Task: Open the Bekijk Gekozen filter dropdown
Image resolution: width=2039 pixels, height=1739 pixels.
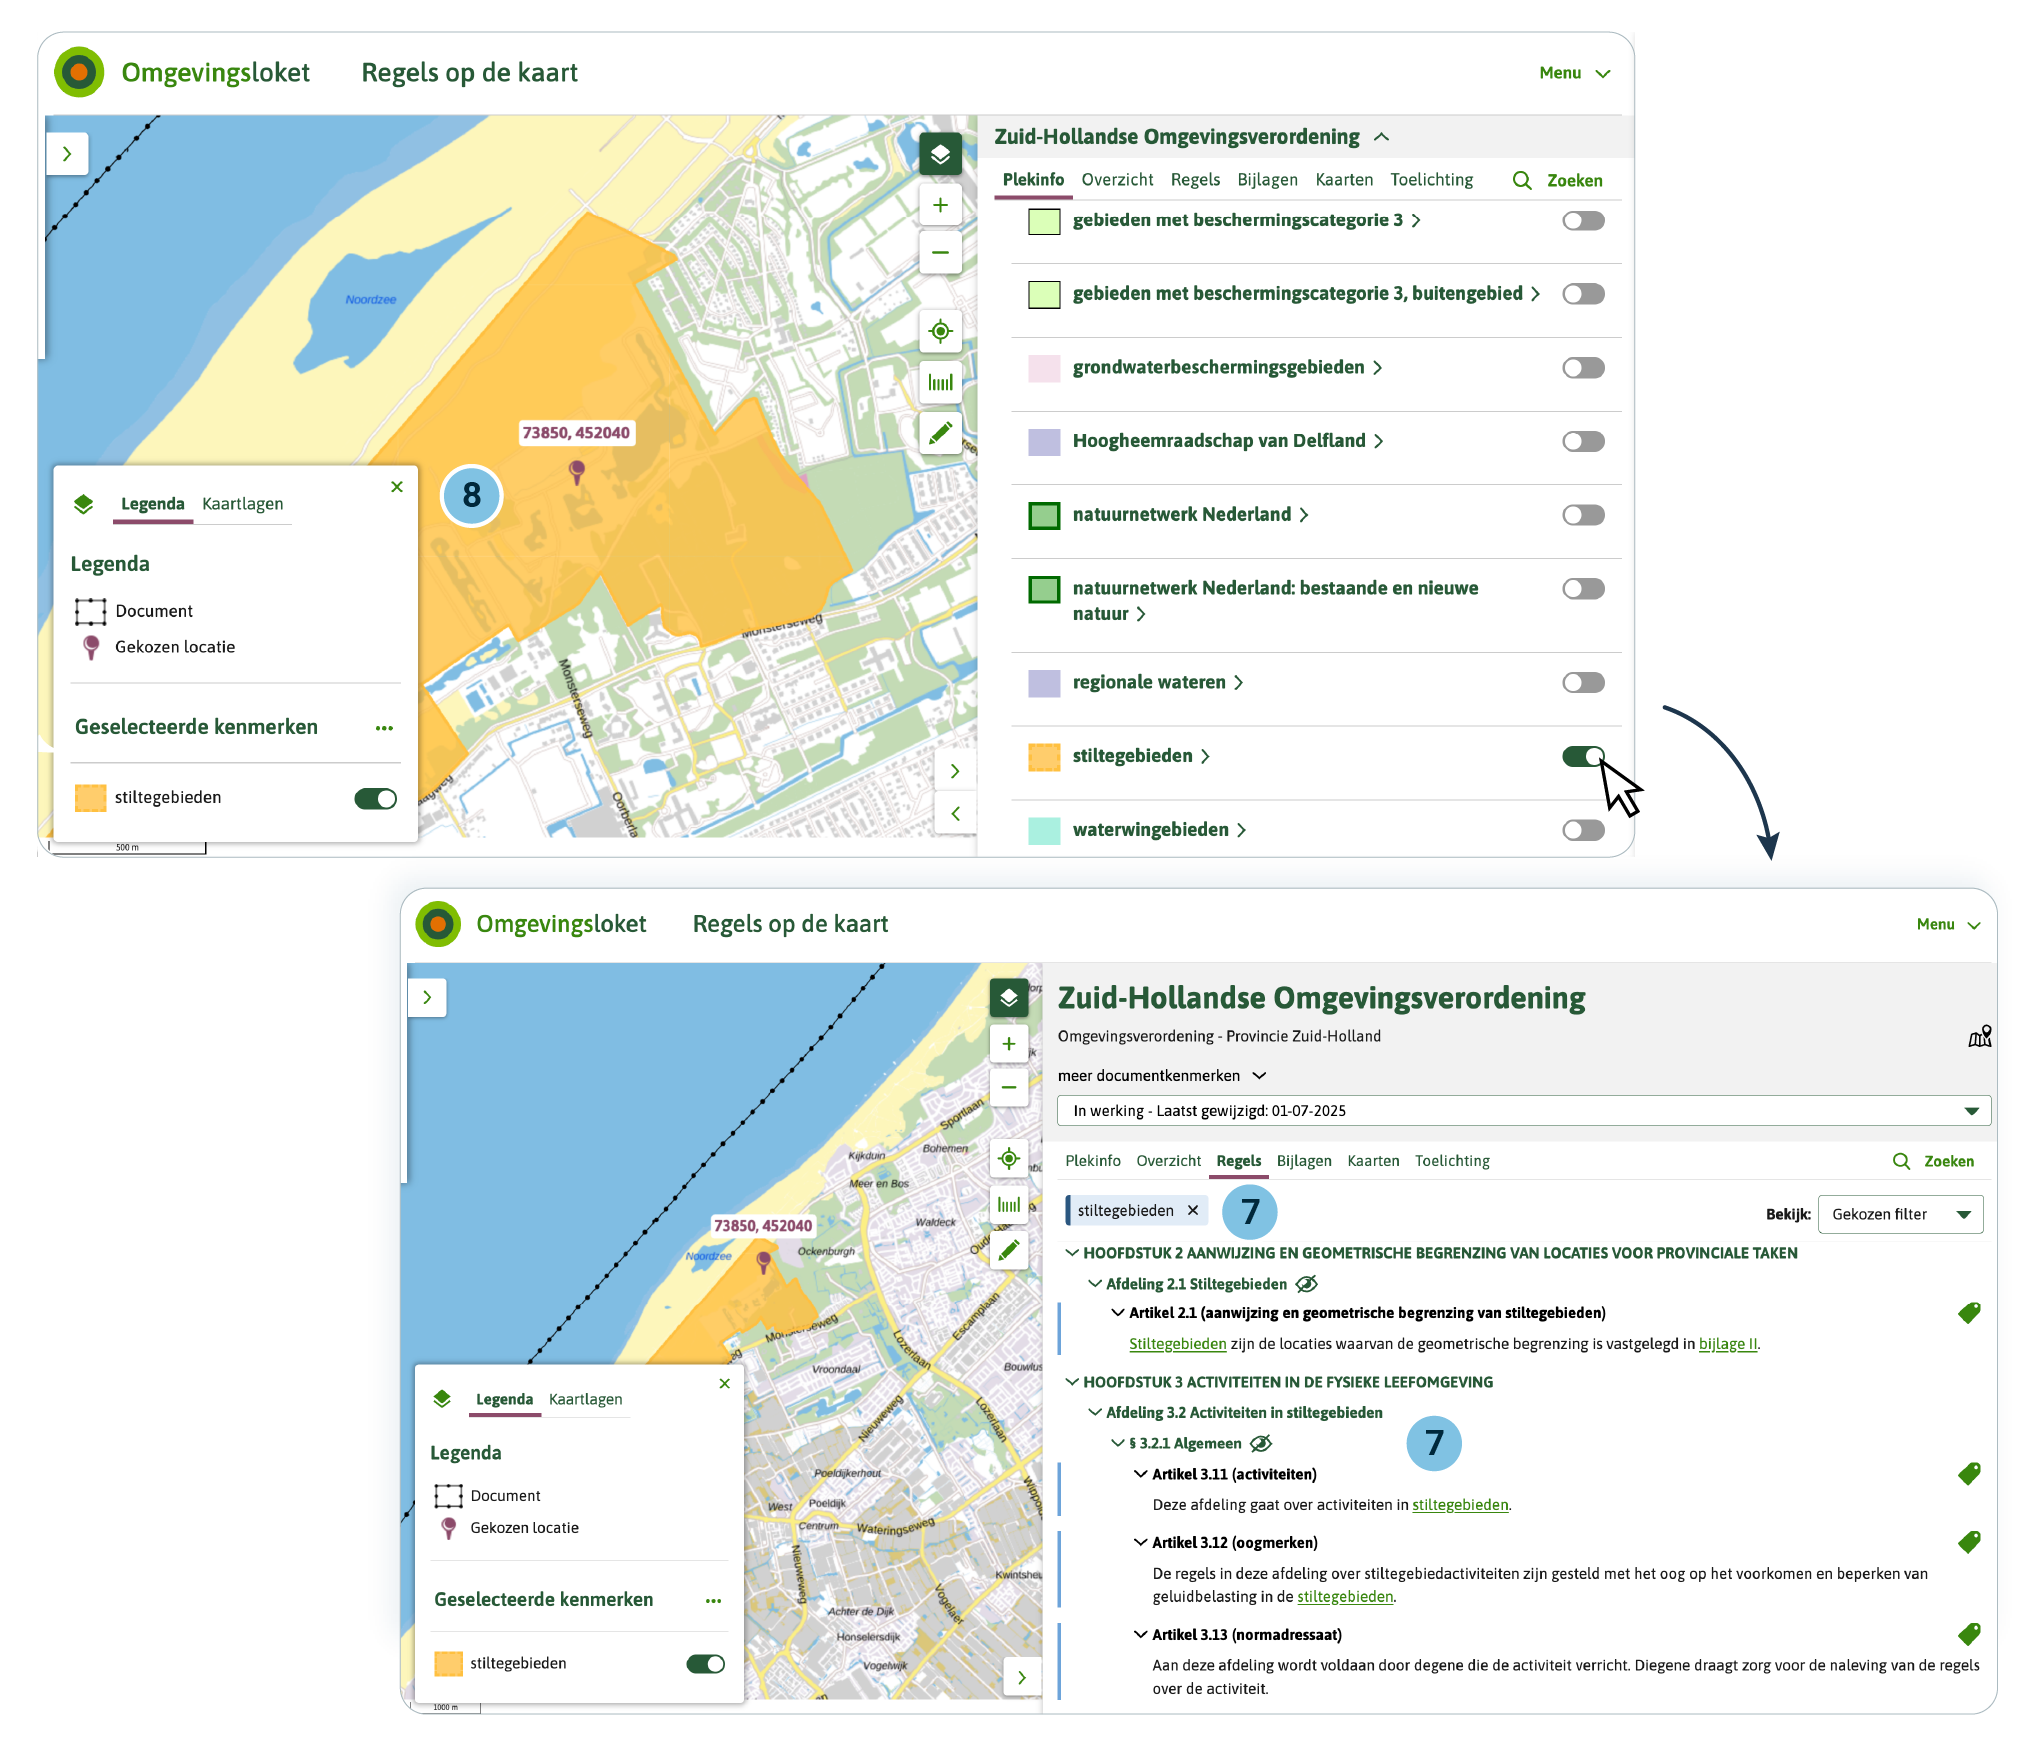Action: 1899,1214
